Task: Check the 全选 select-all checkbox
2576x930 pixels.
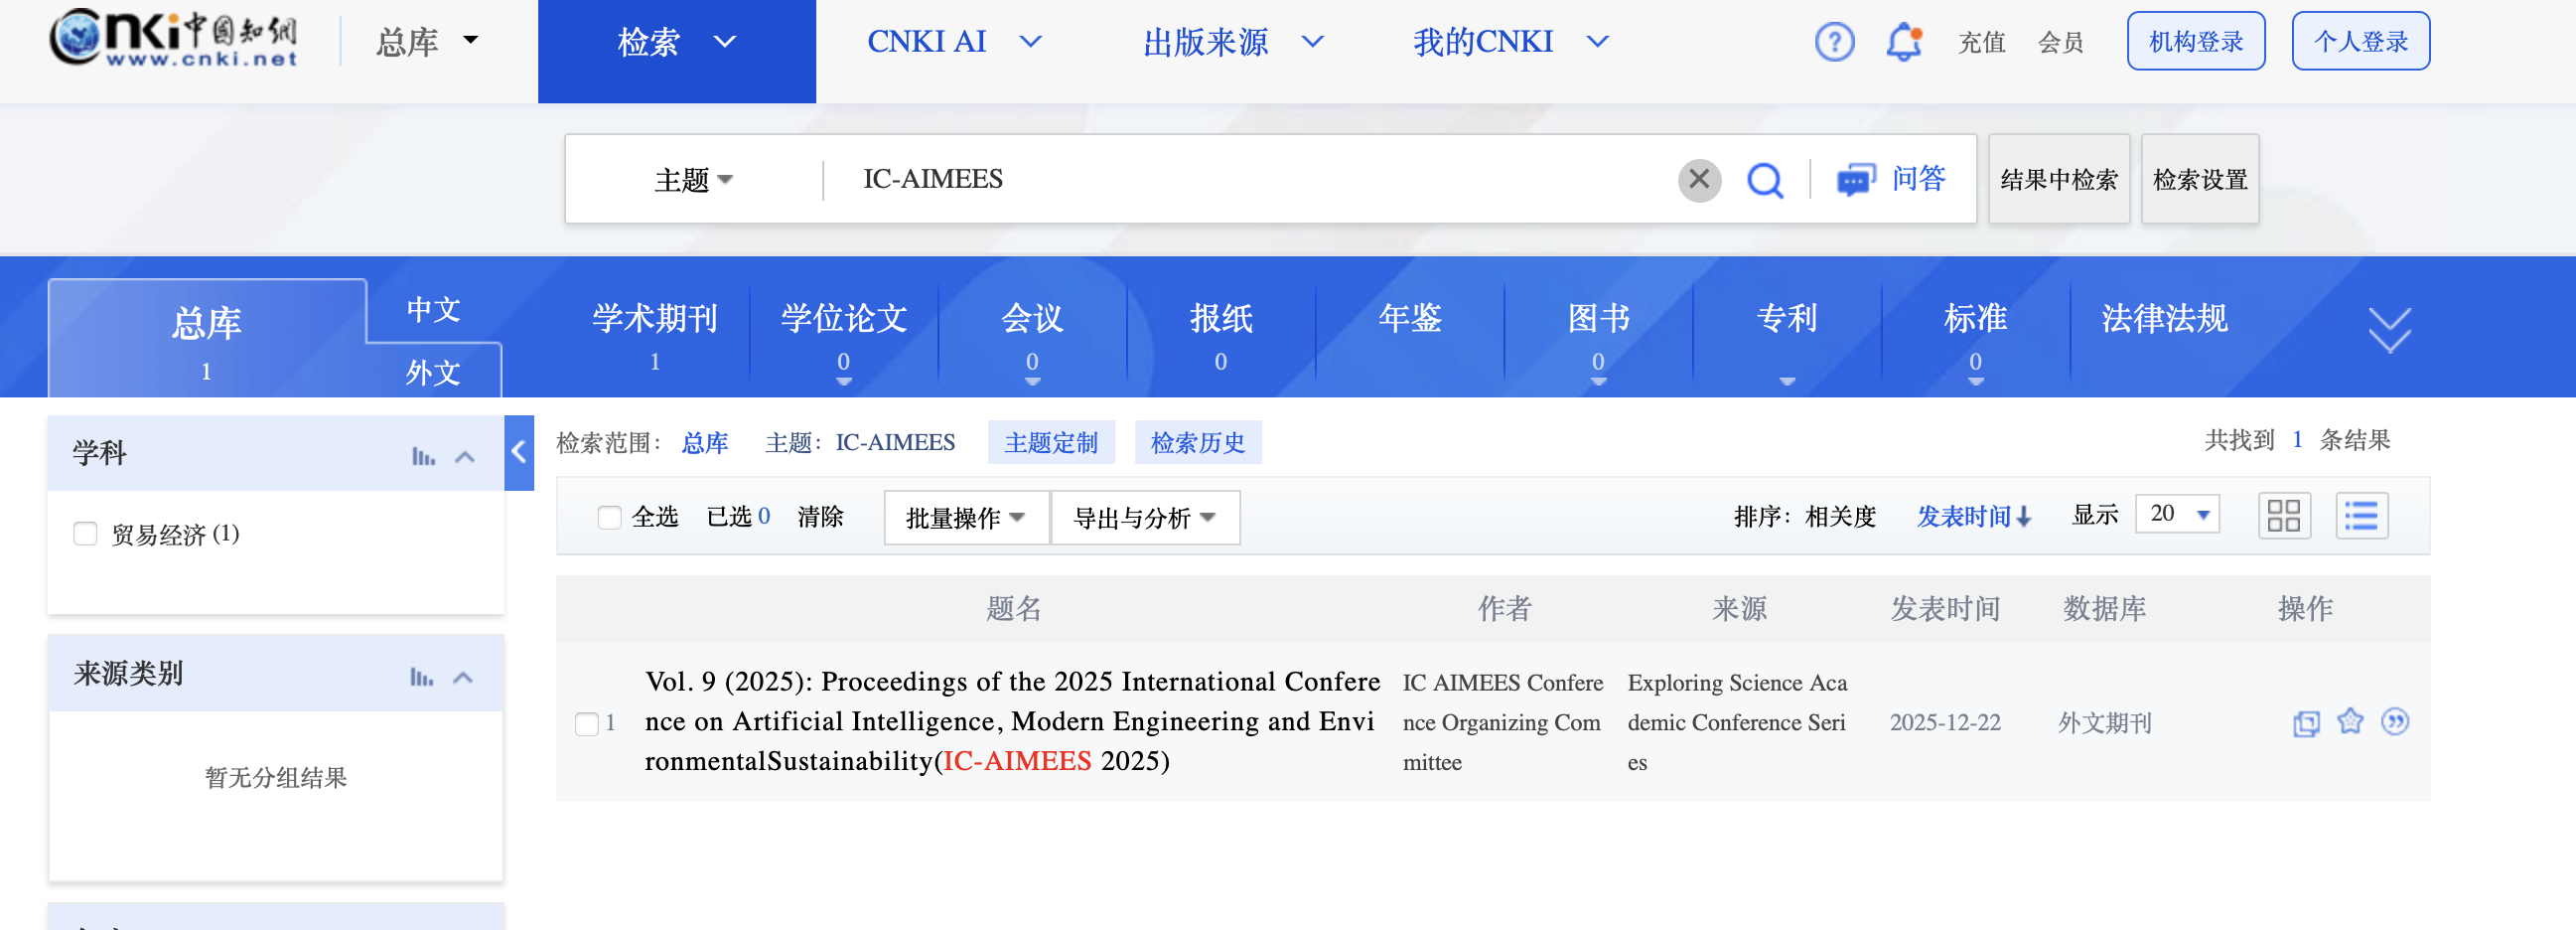Action: point(609,517)
